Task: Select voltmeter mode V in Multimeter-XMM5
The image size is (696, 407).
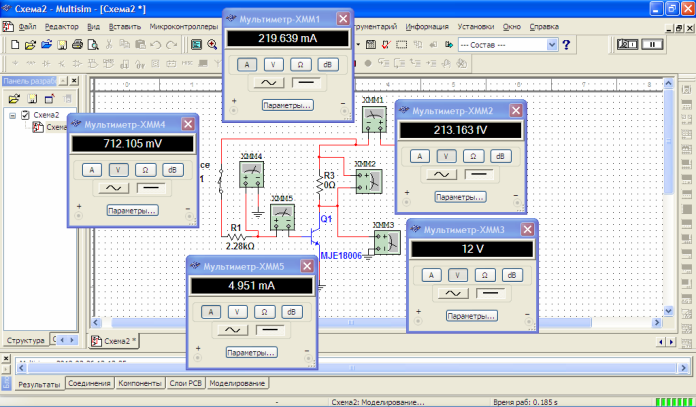Action: coord(237,312)
